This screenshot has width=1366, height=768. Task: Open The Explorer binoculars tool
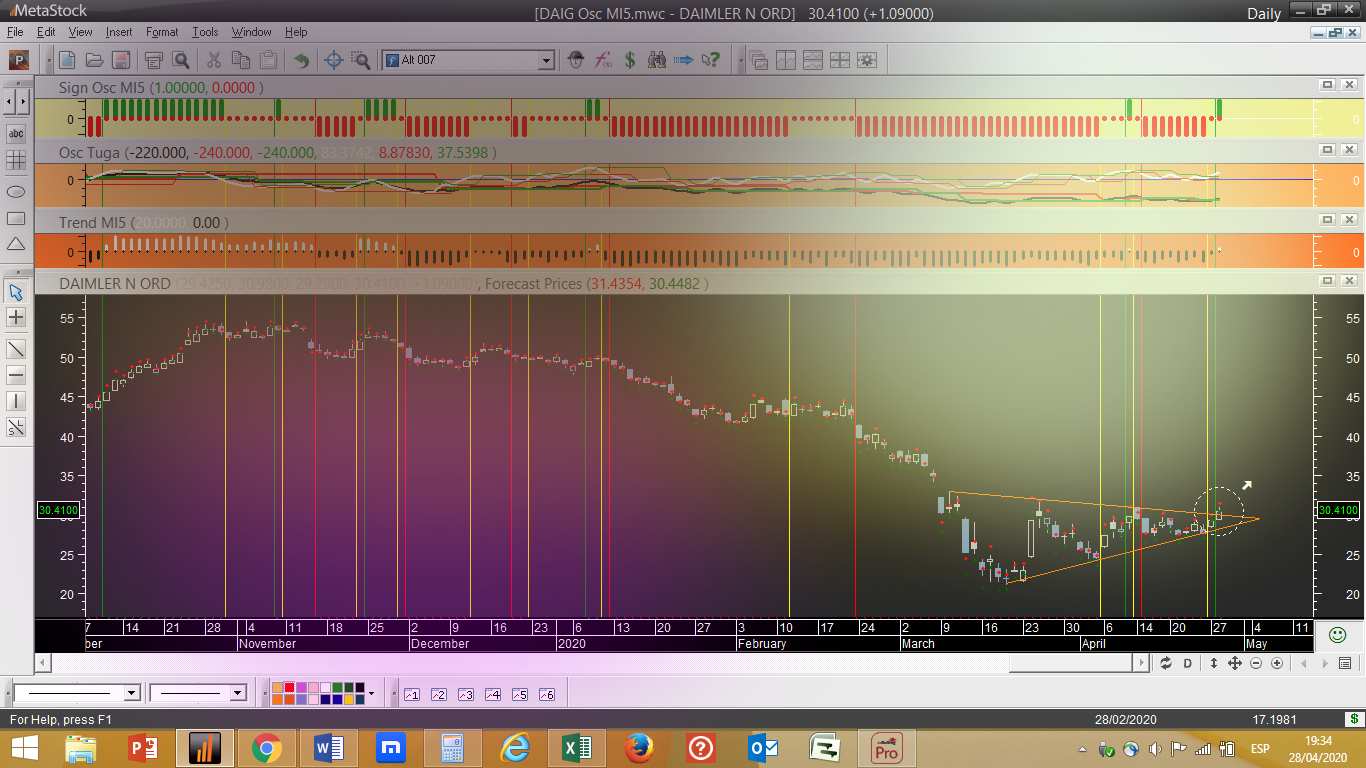coord(656,60)
